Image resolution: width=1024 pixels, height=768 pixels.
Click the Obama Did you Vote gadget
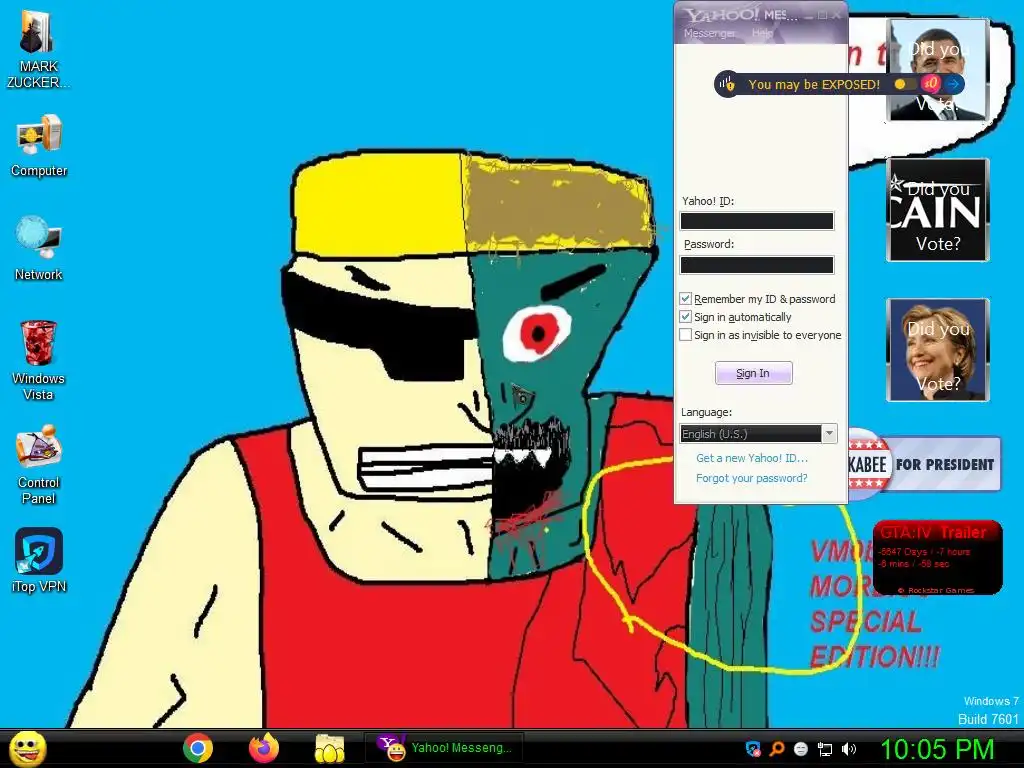tap(937, 70)
